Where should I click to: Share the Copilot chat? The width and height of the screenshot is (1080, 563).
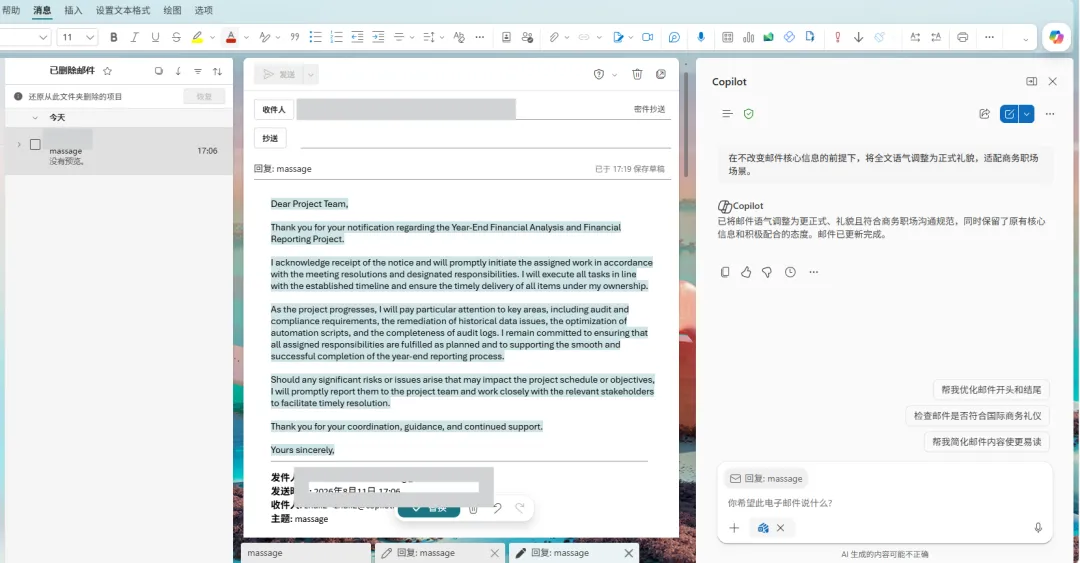pyautogui.click(x=984, y=114)
